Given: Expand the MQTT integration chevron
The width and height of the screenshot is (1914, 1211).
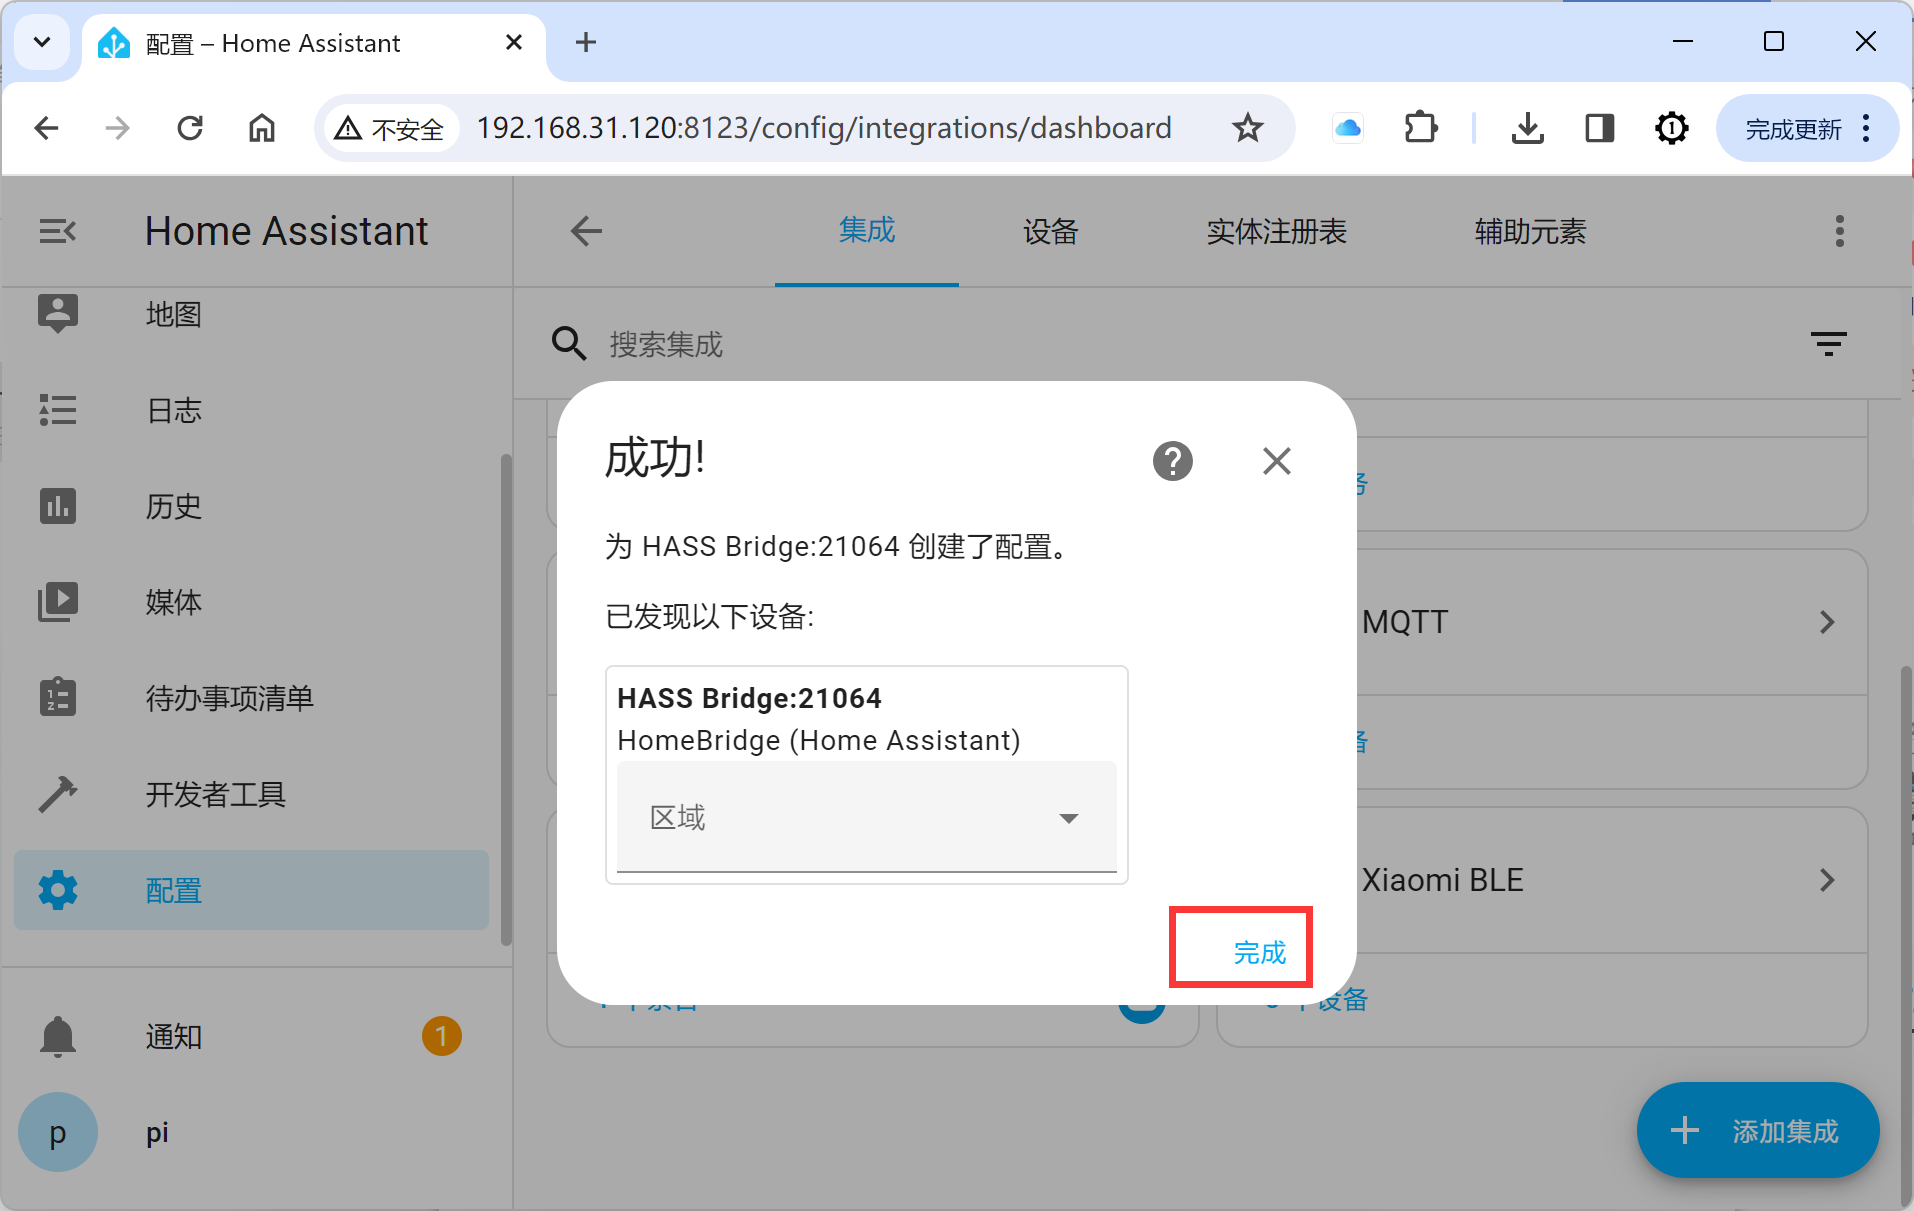Looking at the screenshot, I should pos(1827,622).
